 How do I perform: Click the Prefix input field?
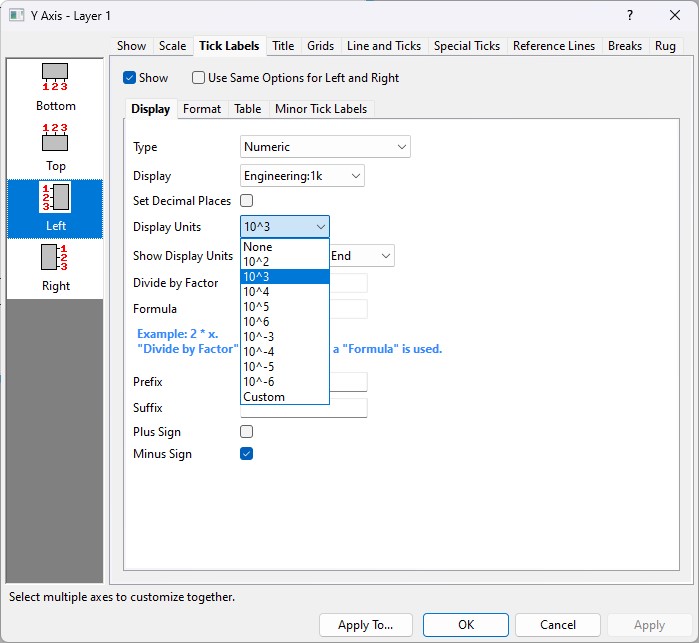[x=348, y=382]
